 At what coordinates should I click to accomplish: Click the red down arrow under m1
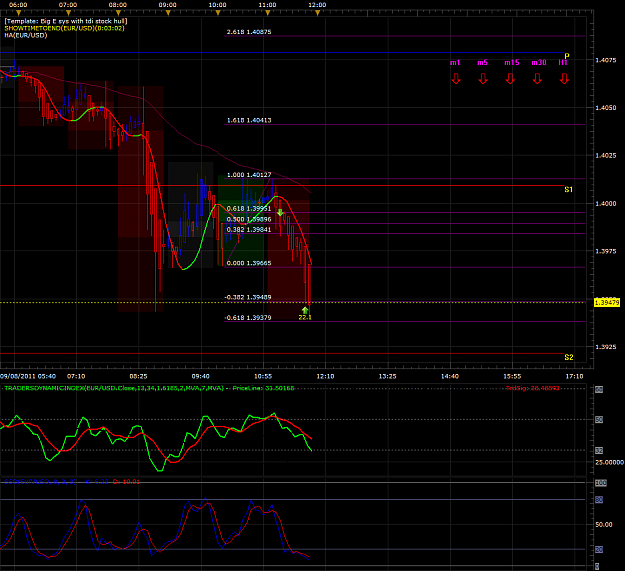(x=456, y=79)
